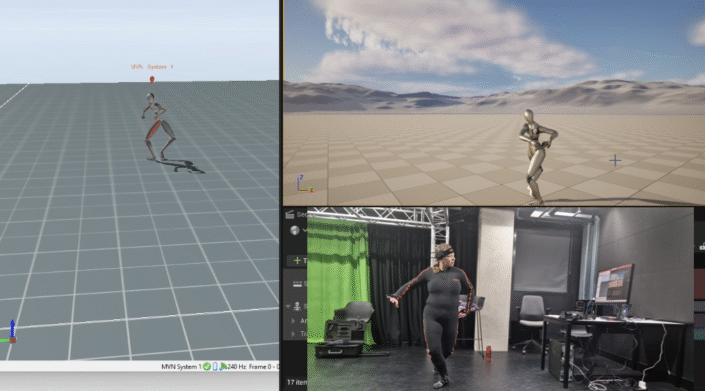Click the keyboard-like track icon
Viewport: 705px width, 391px height.
pyautogui.click(x=297, y=284)
